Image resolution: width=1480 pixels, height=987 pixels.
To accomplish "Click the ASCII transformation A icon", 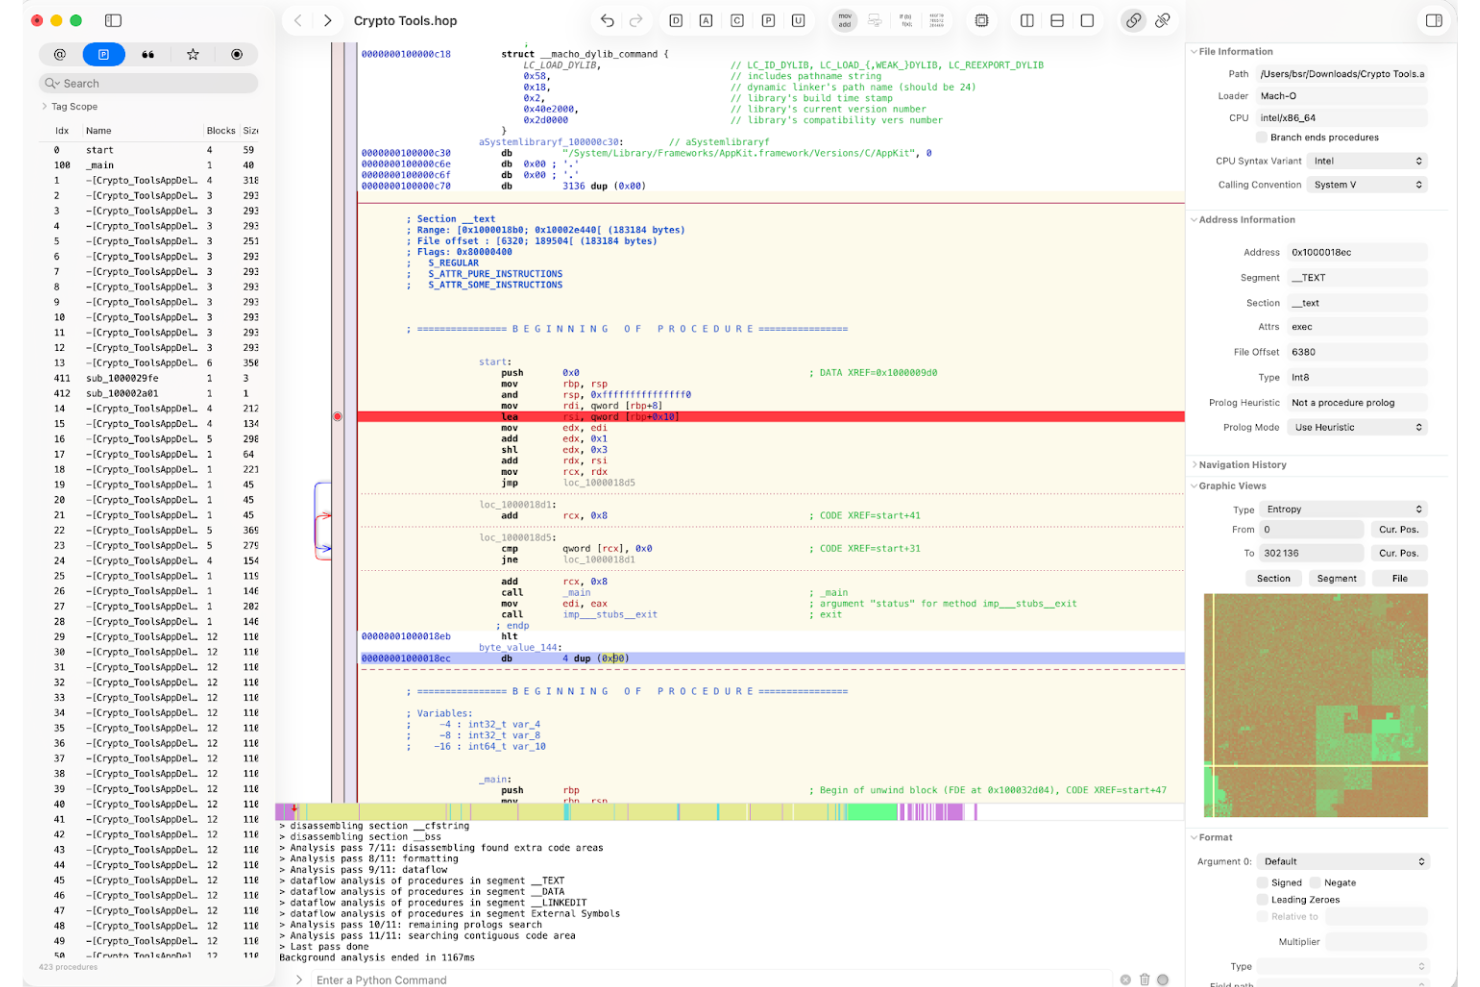I will (704, 20).
